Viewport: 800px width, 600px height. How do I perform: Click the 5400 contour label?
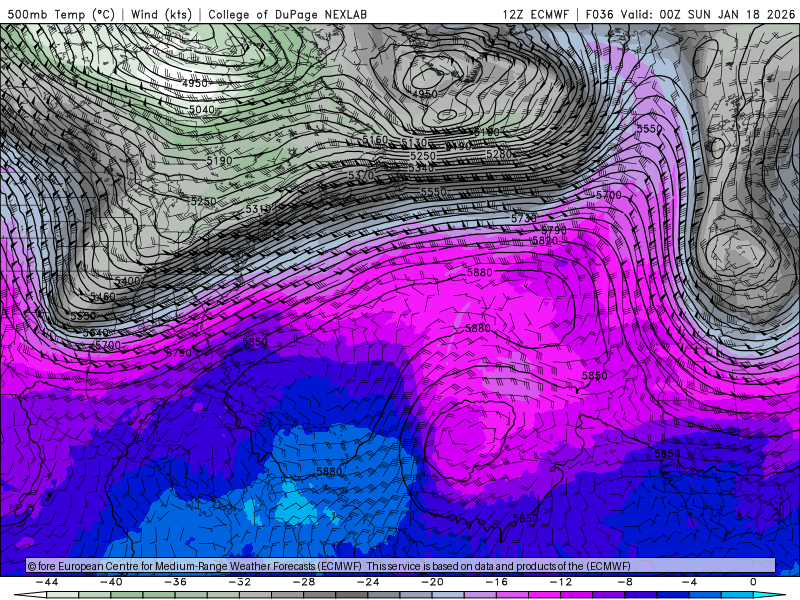click(127, 281)
